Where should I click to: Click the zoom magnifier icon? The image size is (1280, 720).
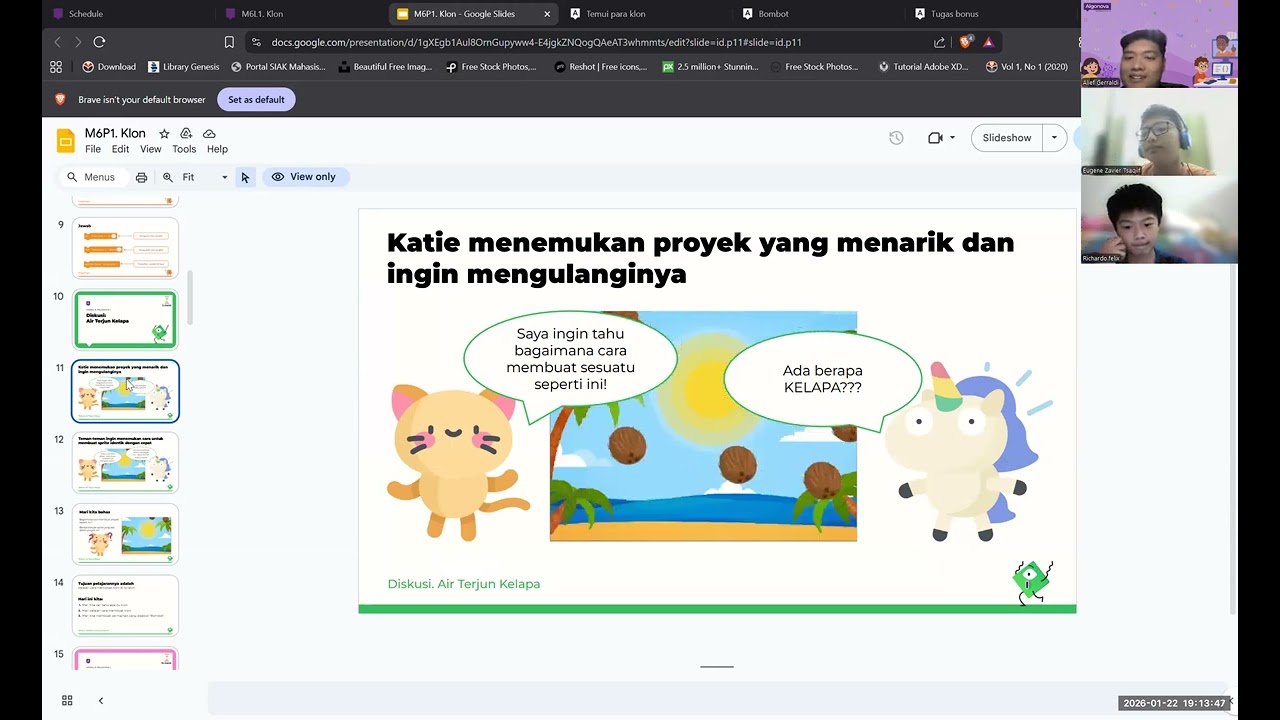pyautogui.click(x=168, y=177)
